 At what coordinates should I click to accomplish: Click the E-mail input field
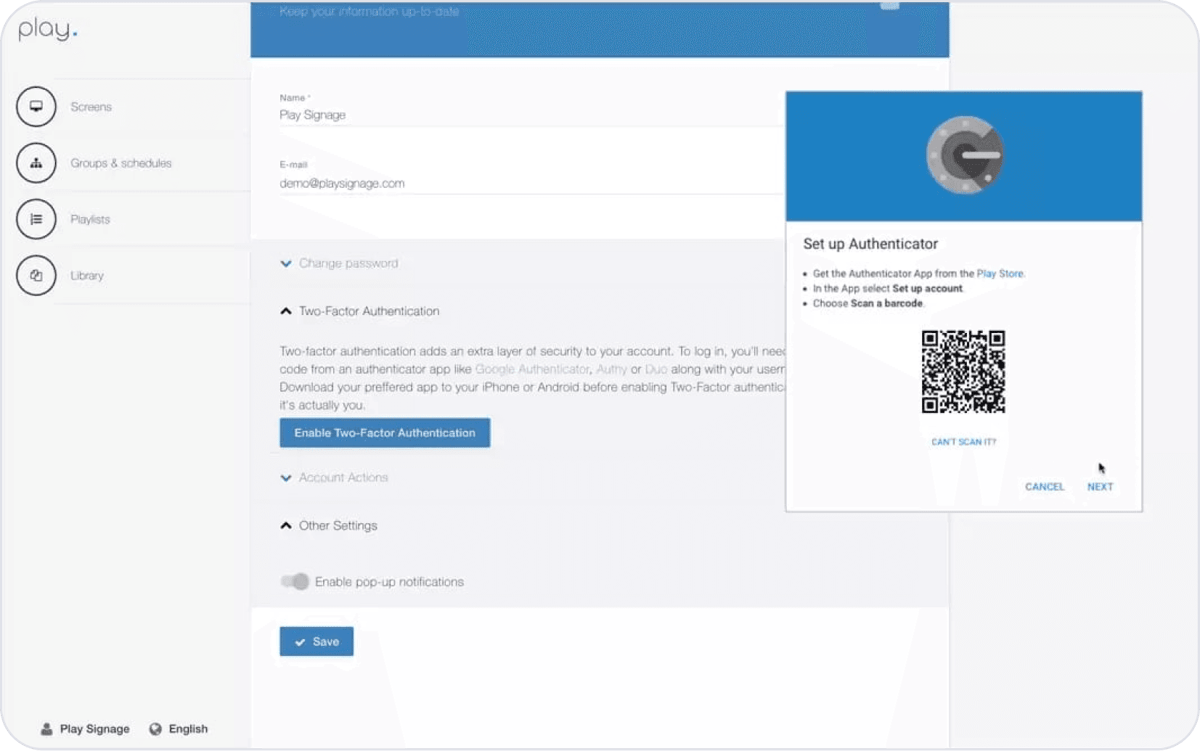(530, 183)
